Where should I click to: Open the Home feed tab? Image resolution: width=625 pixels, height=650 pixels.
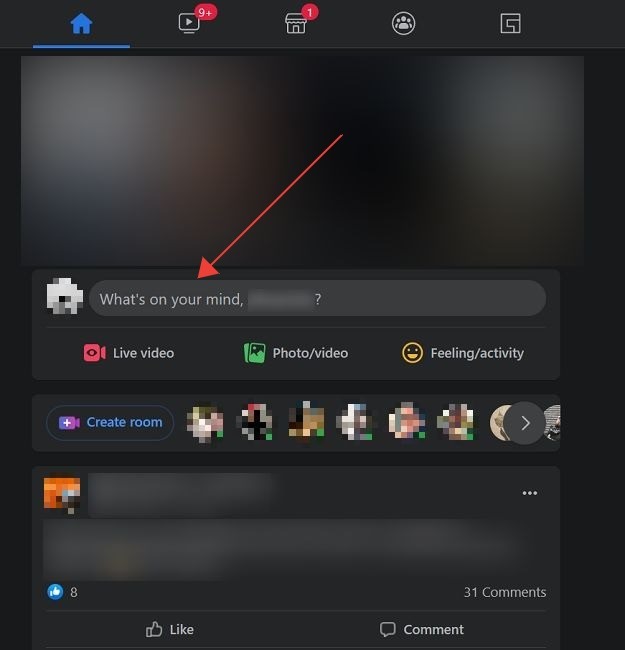(81, 24)
